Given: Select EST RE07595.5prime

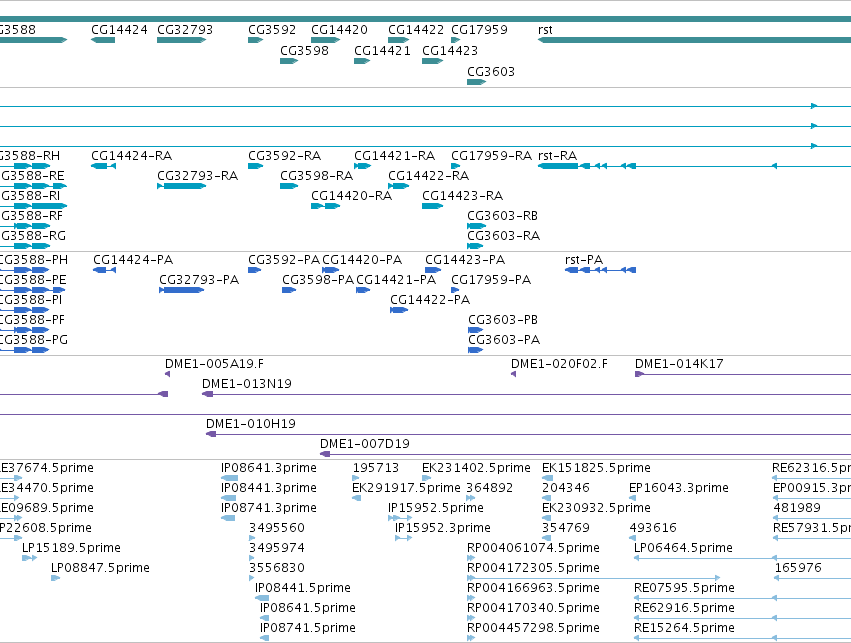Looking at the screenshot, I should 684,589.
